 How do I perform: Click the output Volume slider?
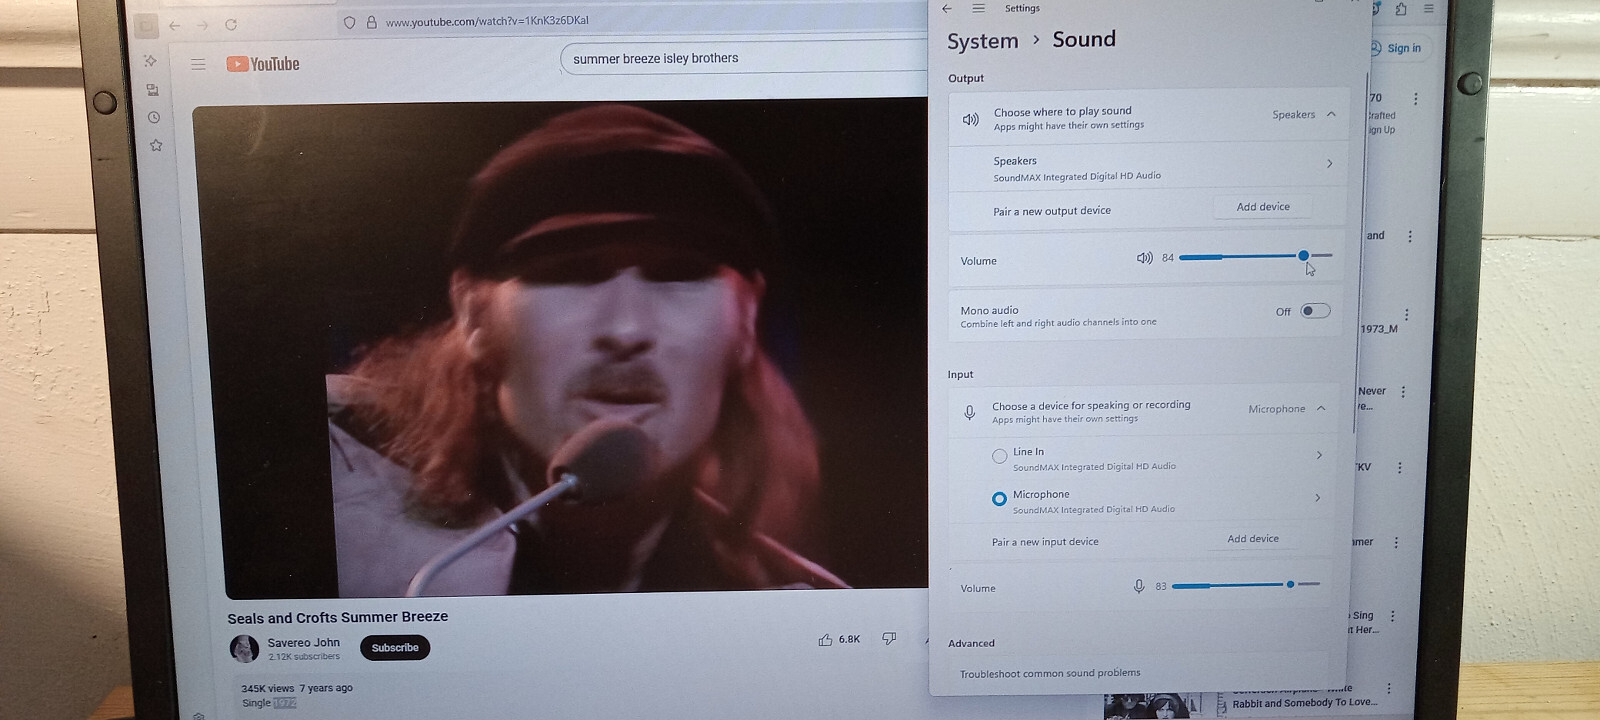pyautogui.click(x=1256, y=256)
